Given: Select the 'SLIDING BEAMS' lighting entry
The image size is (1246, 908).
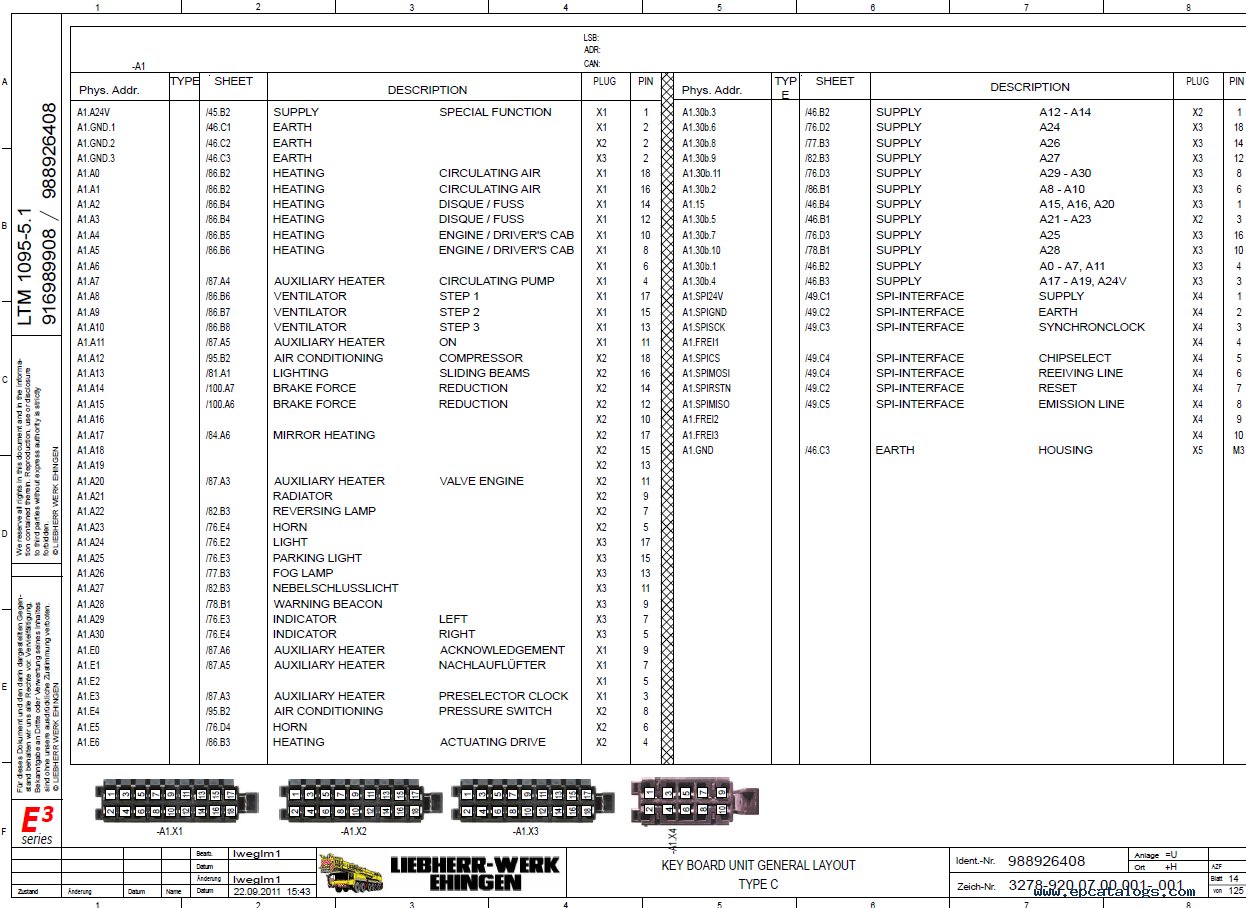Looking at the screenshot, I should pos(484,373).
